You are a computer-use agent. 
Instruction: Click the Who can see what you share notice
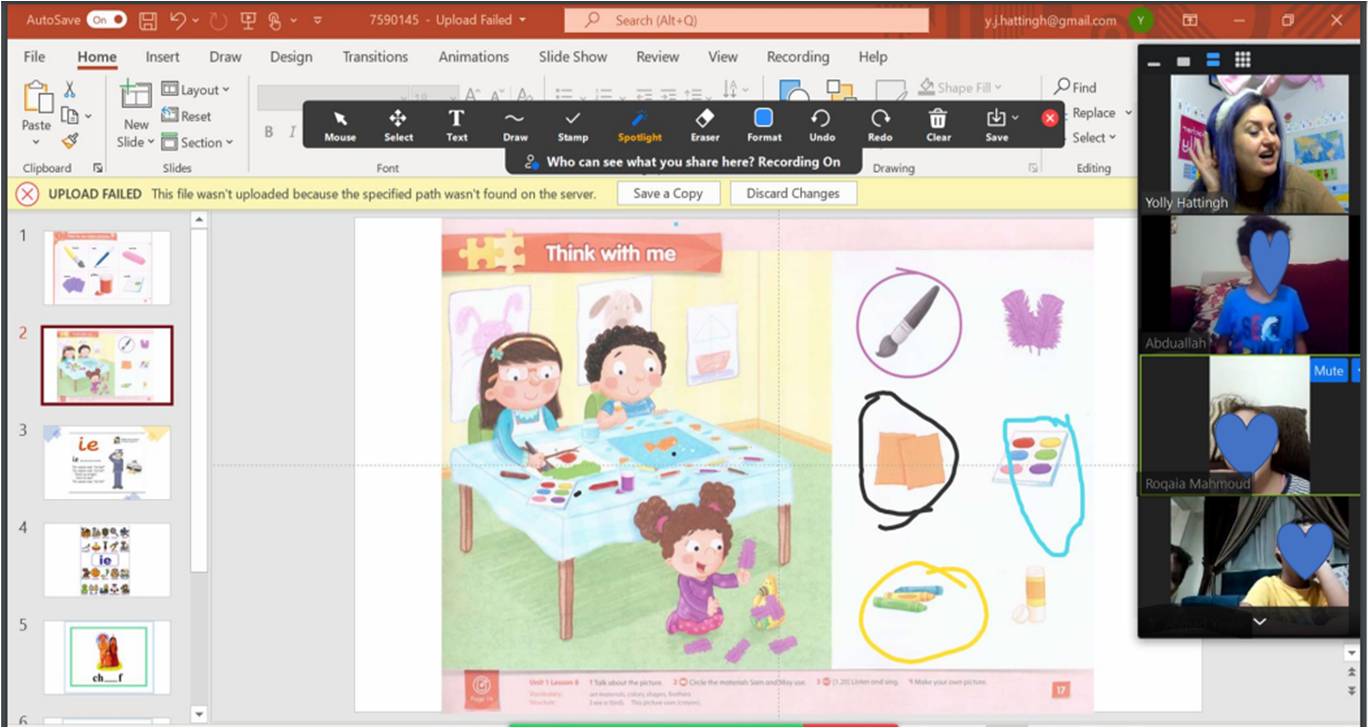coord(682,161)
